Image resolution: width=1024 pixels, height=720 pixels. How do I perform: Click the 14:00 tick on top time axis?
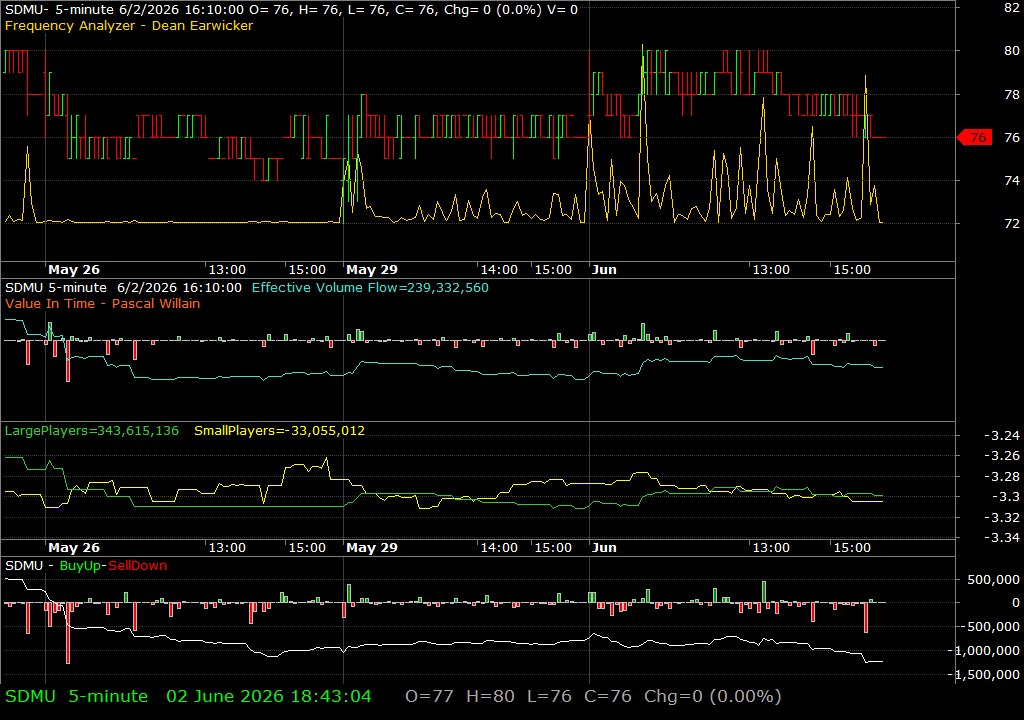tap(499, 269)
